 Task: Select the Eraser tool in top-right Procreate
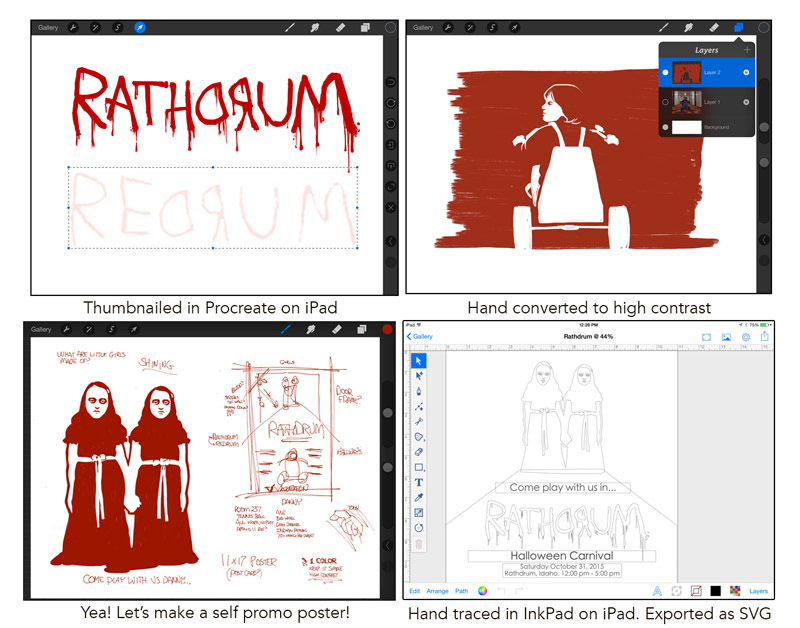click(714, 28)
